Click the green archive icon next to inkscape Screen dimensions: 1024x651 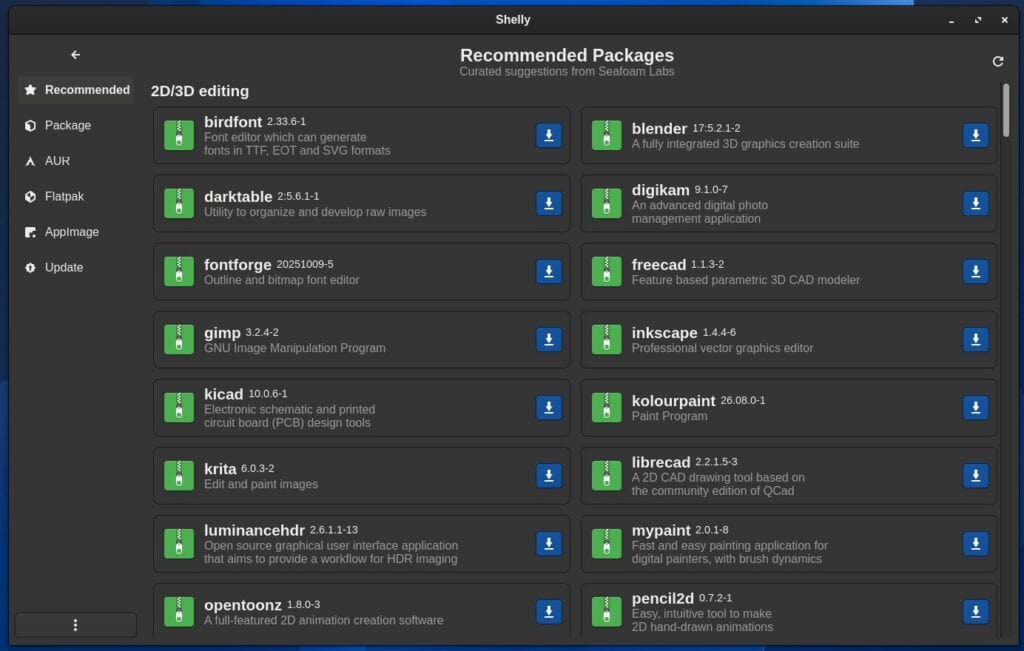[606, 340]
